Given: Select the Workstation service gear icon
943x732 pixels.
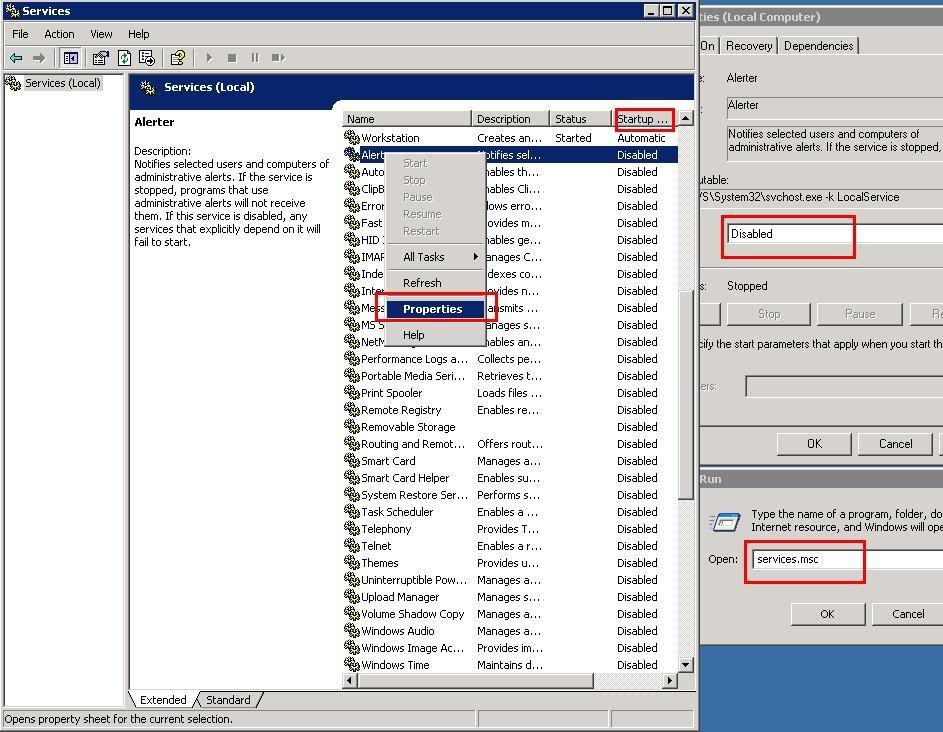Looking at the screenshot, I should (x=352, y=137).
